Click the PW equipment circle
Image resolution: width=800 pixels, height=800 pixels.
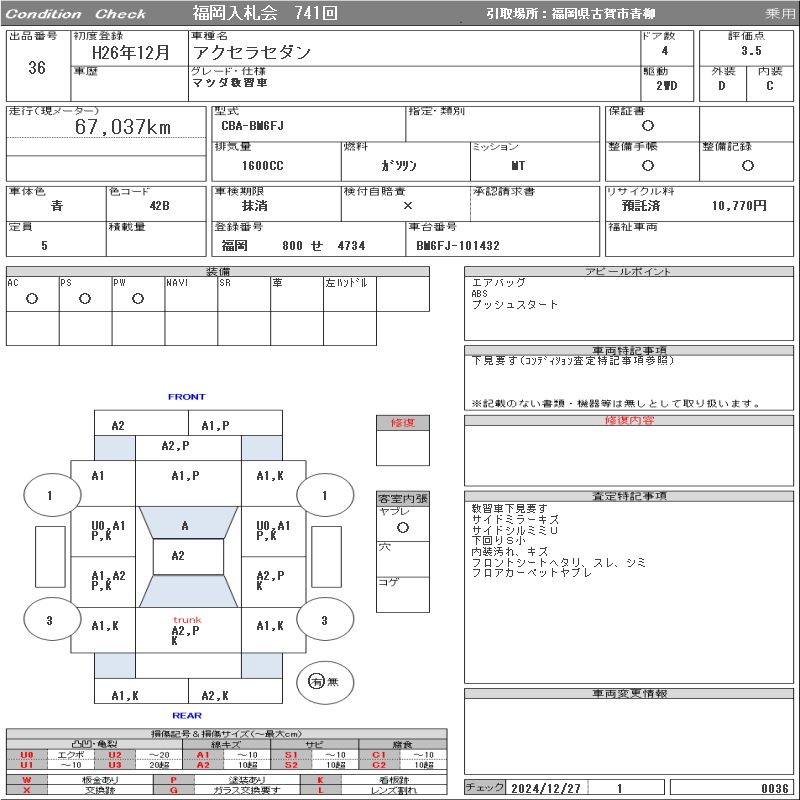click(138, 298)
